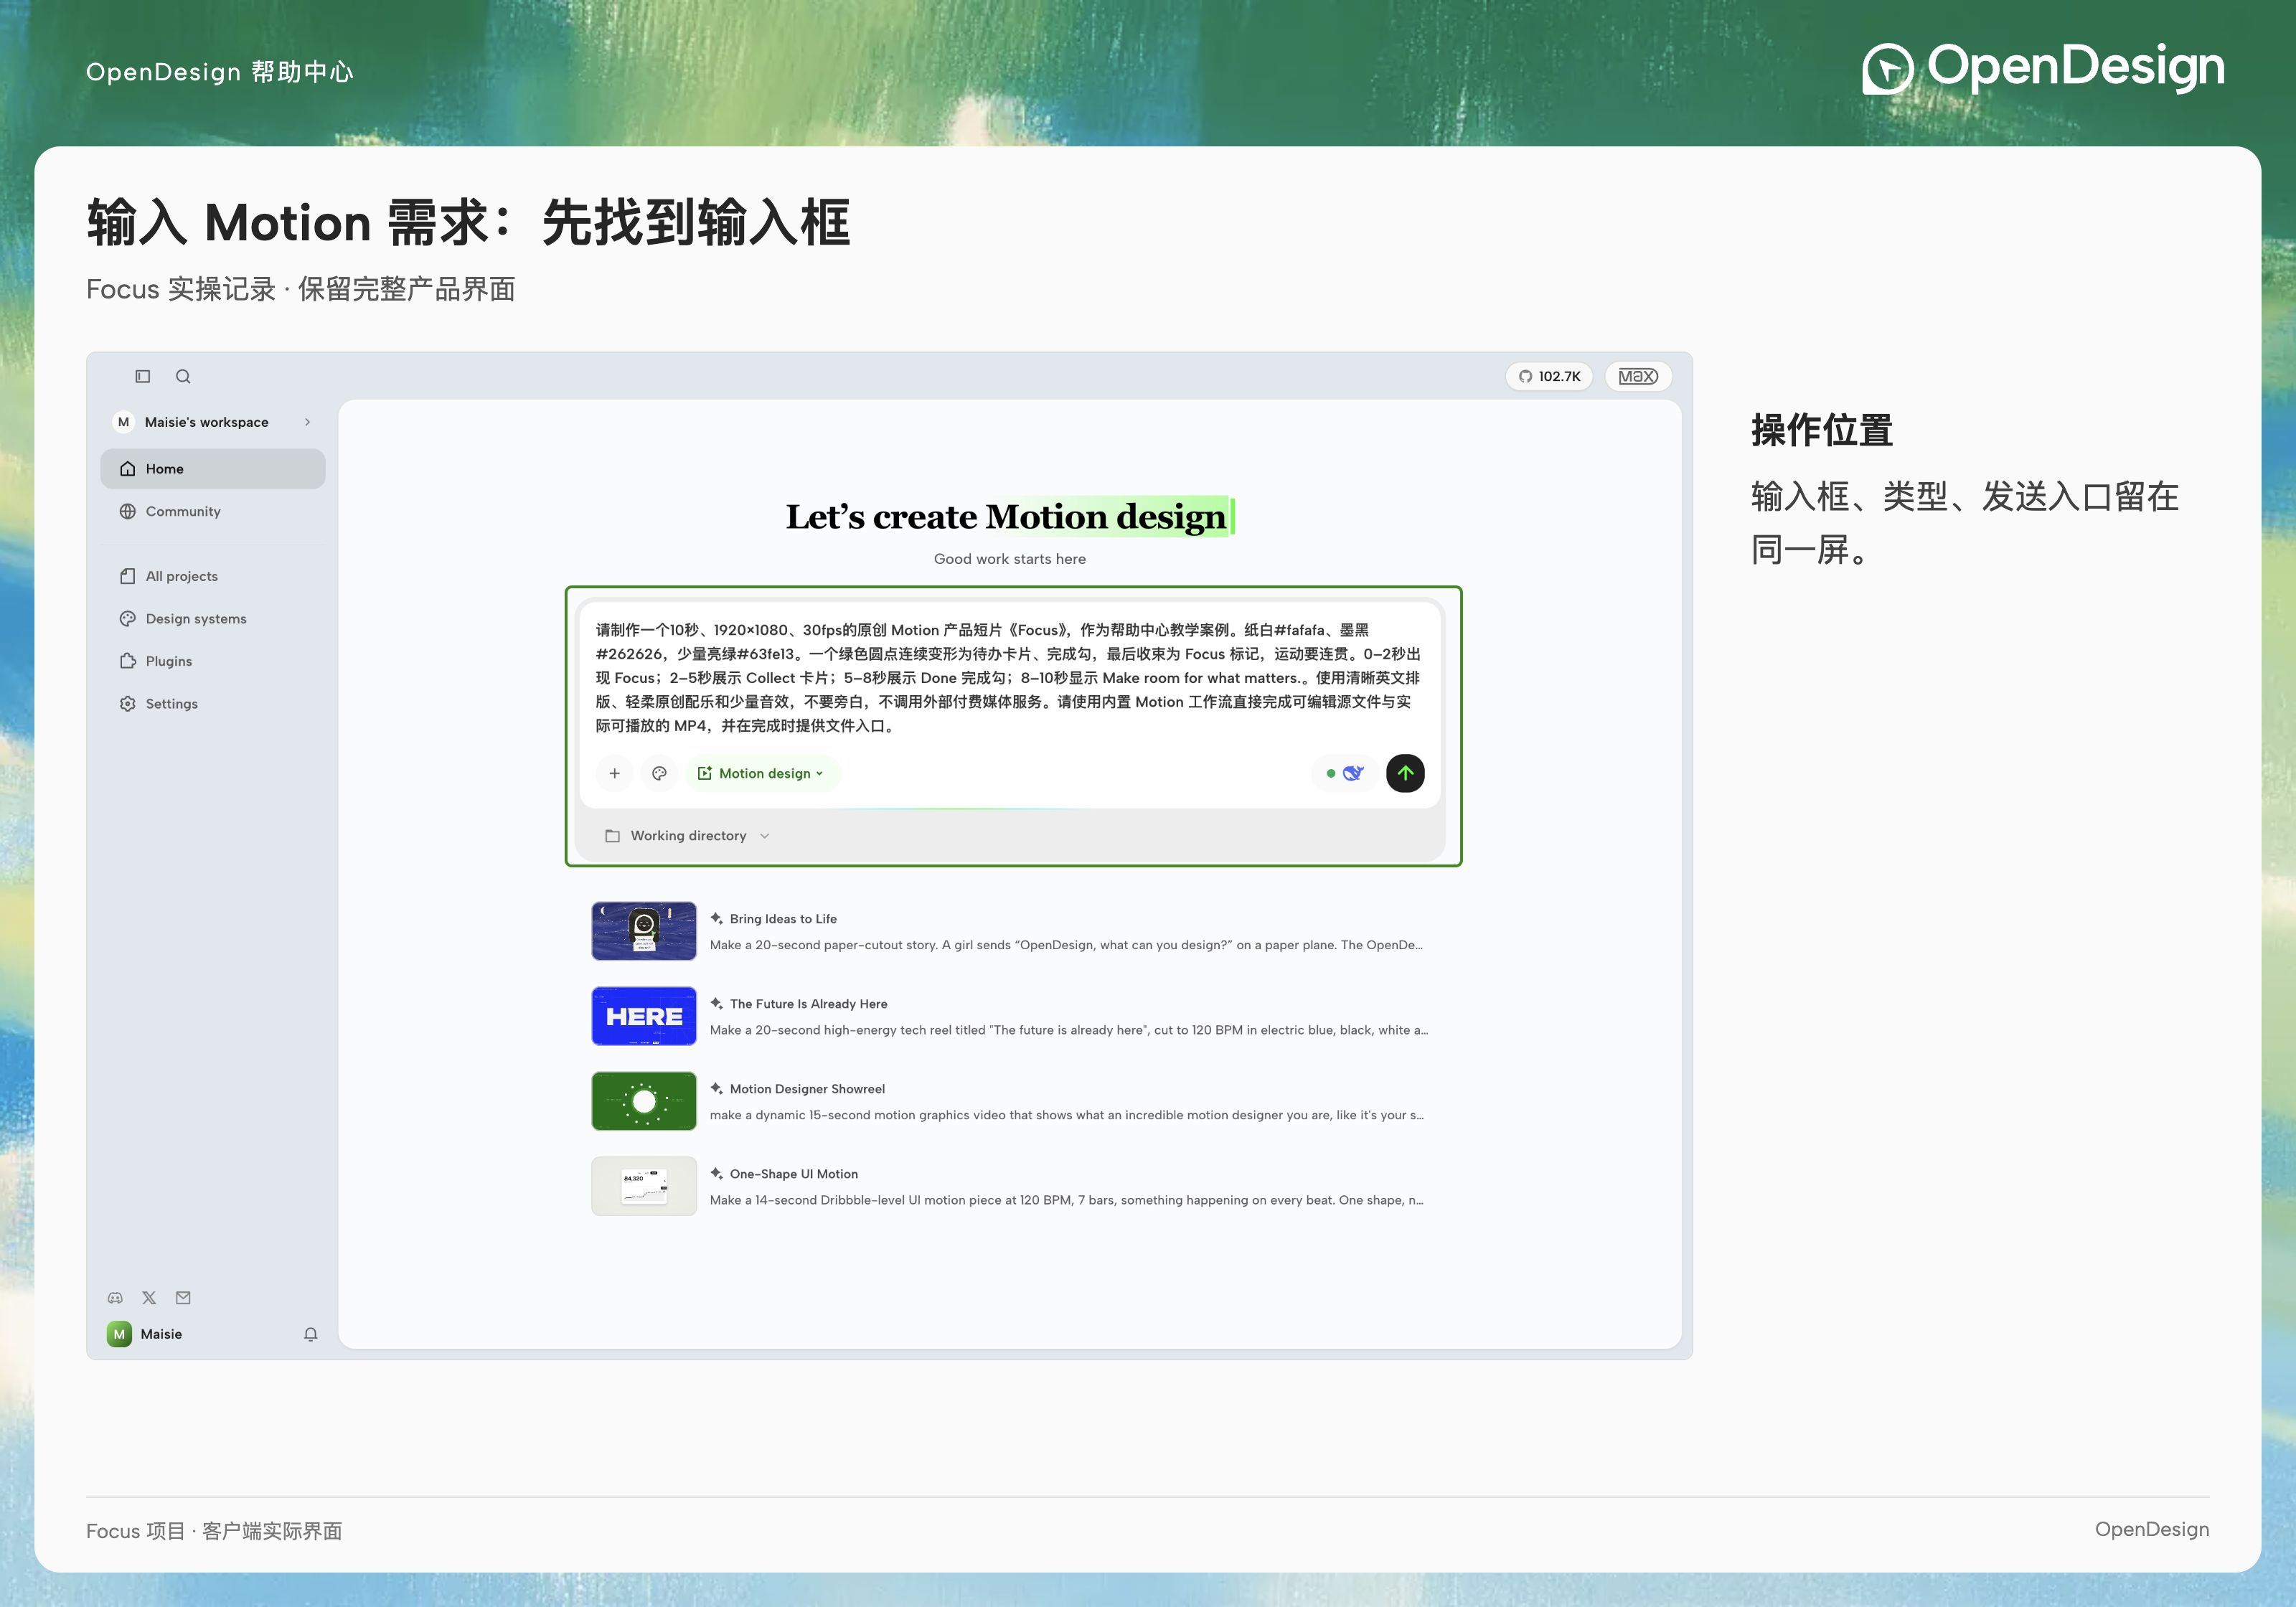Select The Future Is Already Here example

coord(1010,1016)
